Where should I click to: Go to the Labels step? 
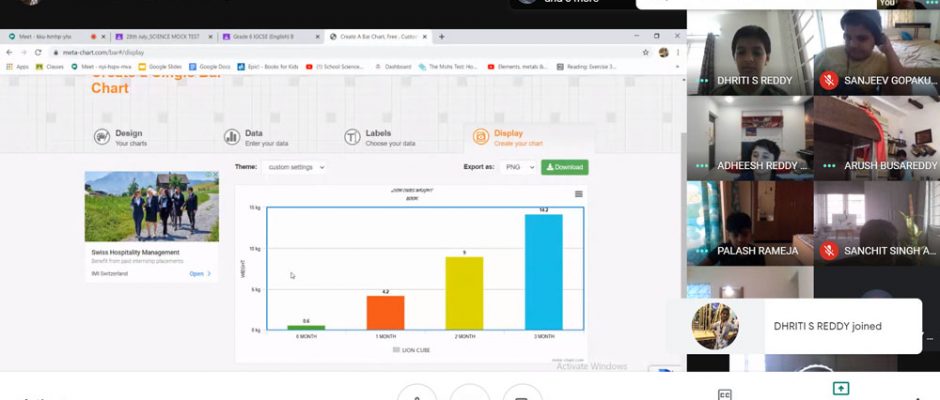[x=380, y=137]
